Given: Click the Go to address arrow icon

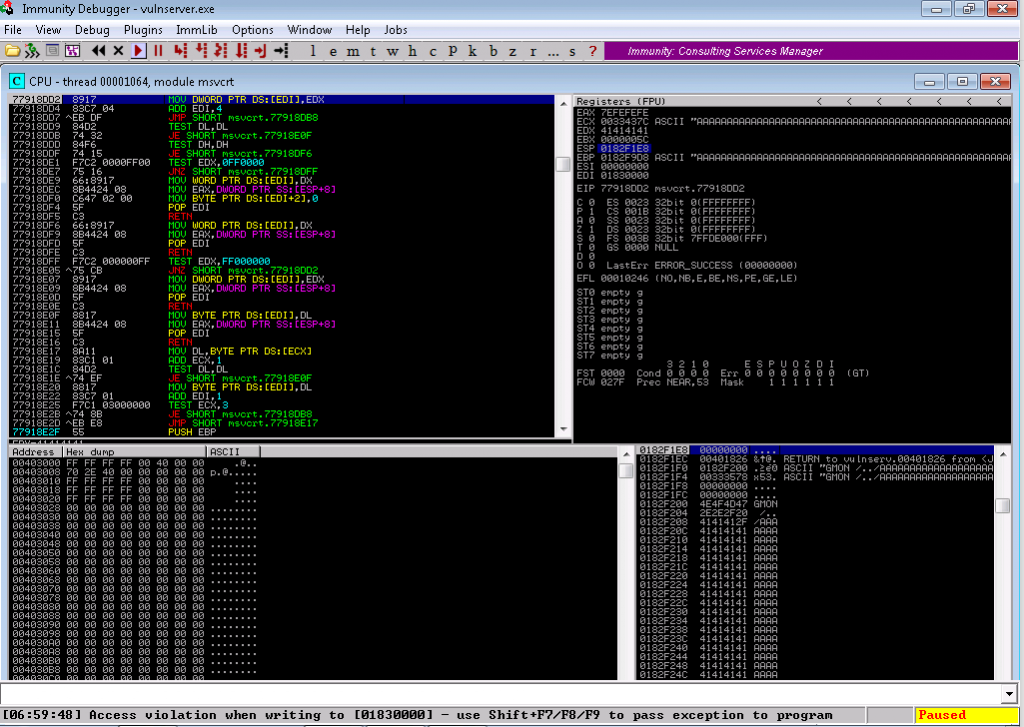Looking at the screenshot, I should point(281,50).
